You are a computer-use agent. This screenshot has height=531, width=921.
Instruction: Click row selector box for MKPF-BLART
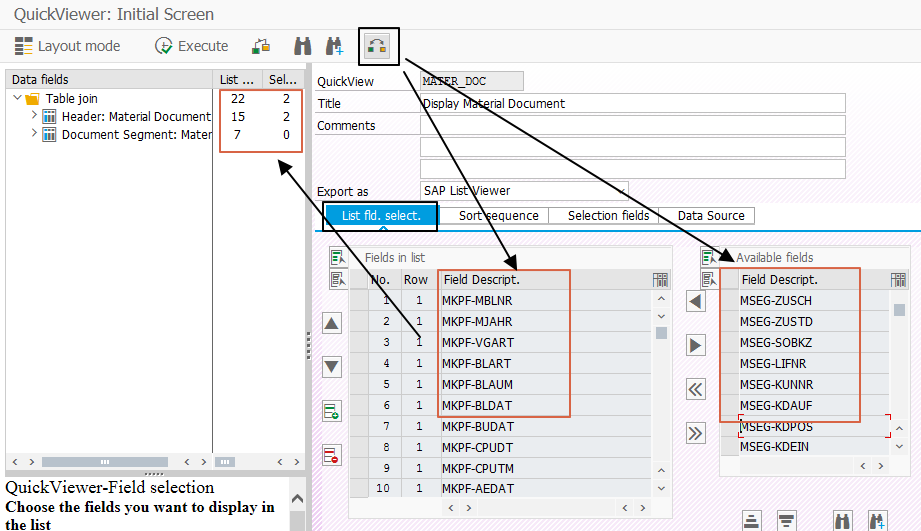[x=359, y=364]
